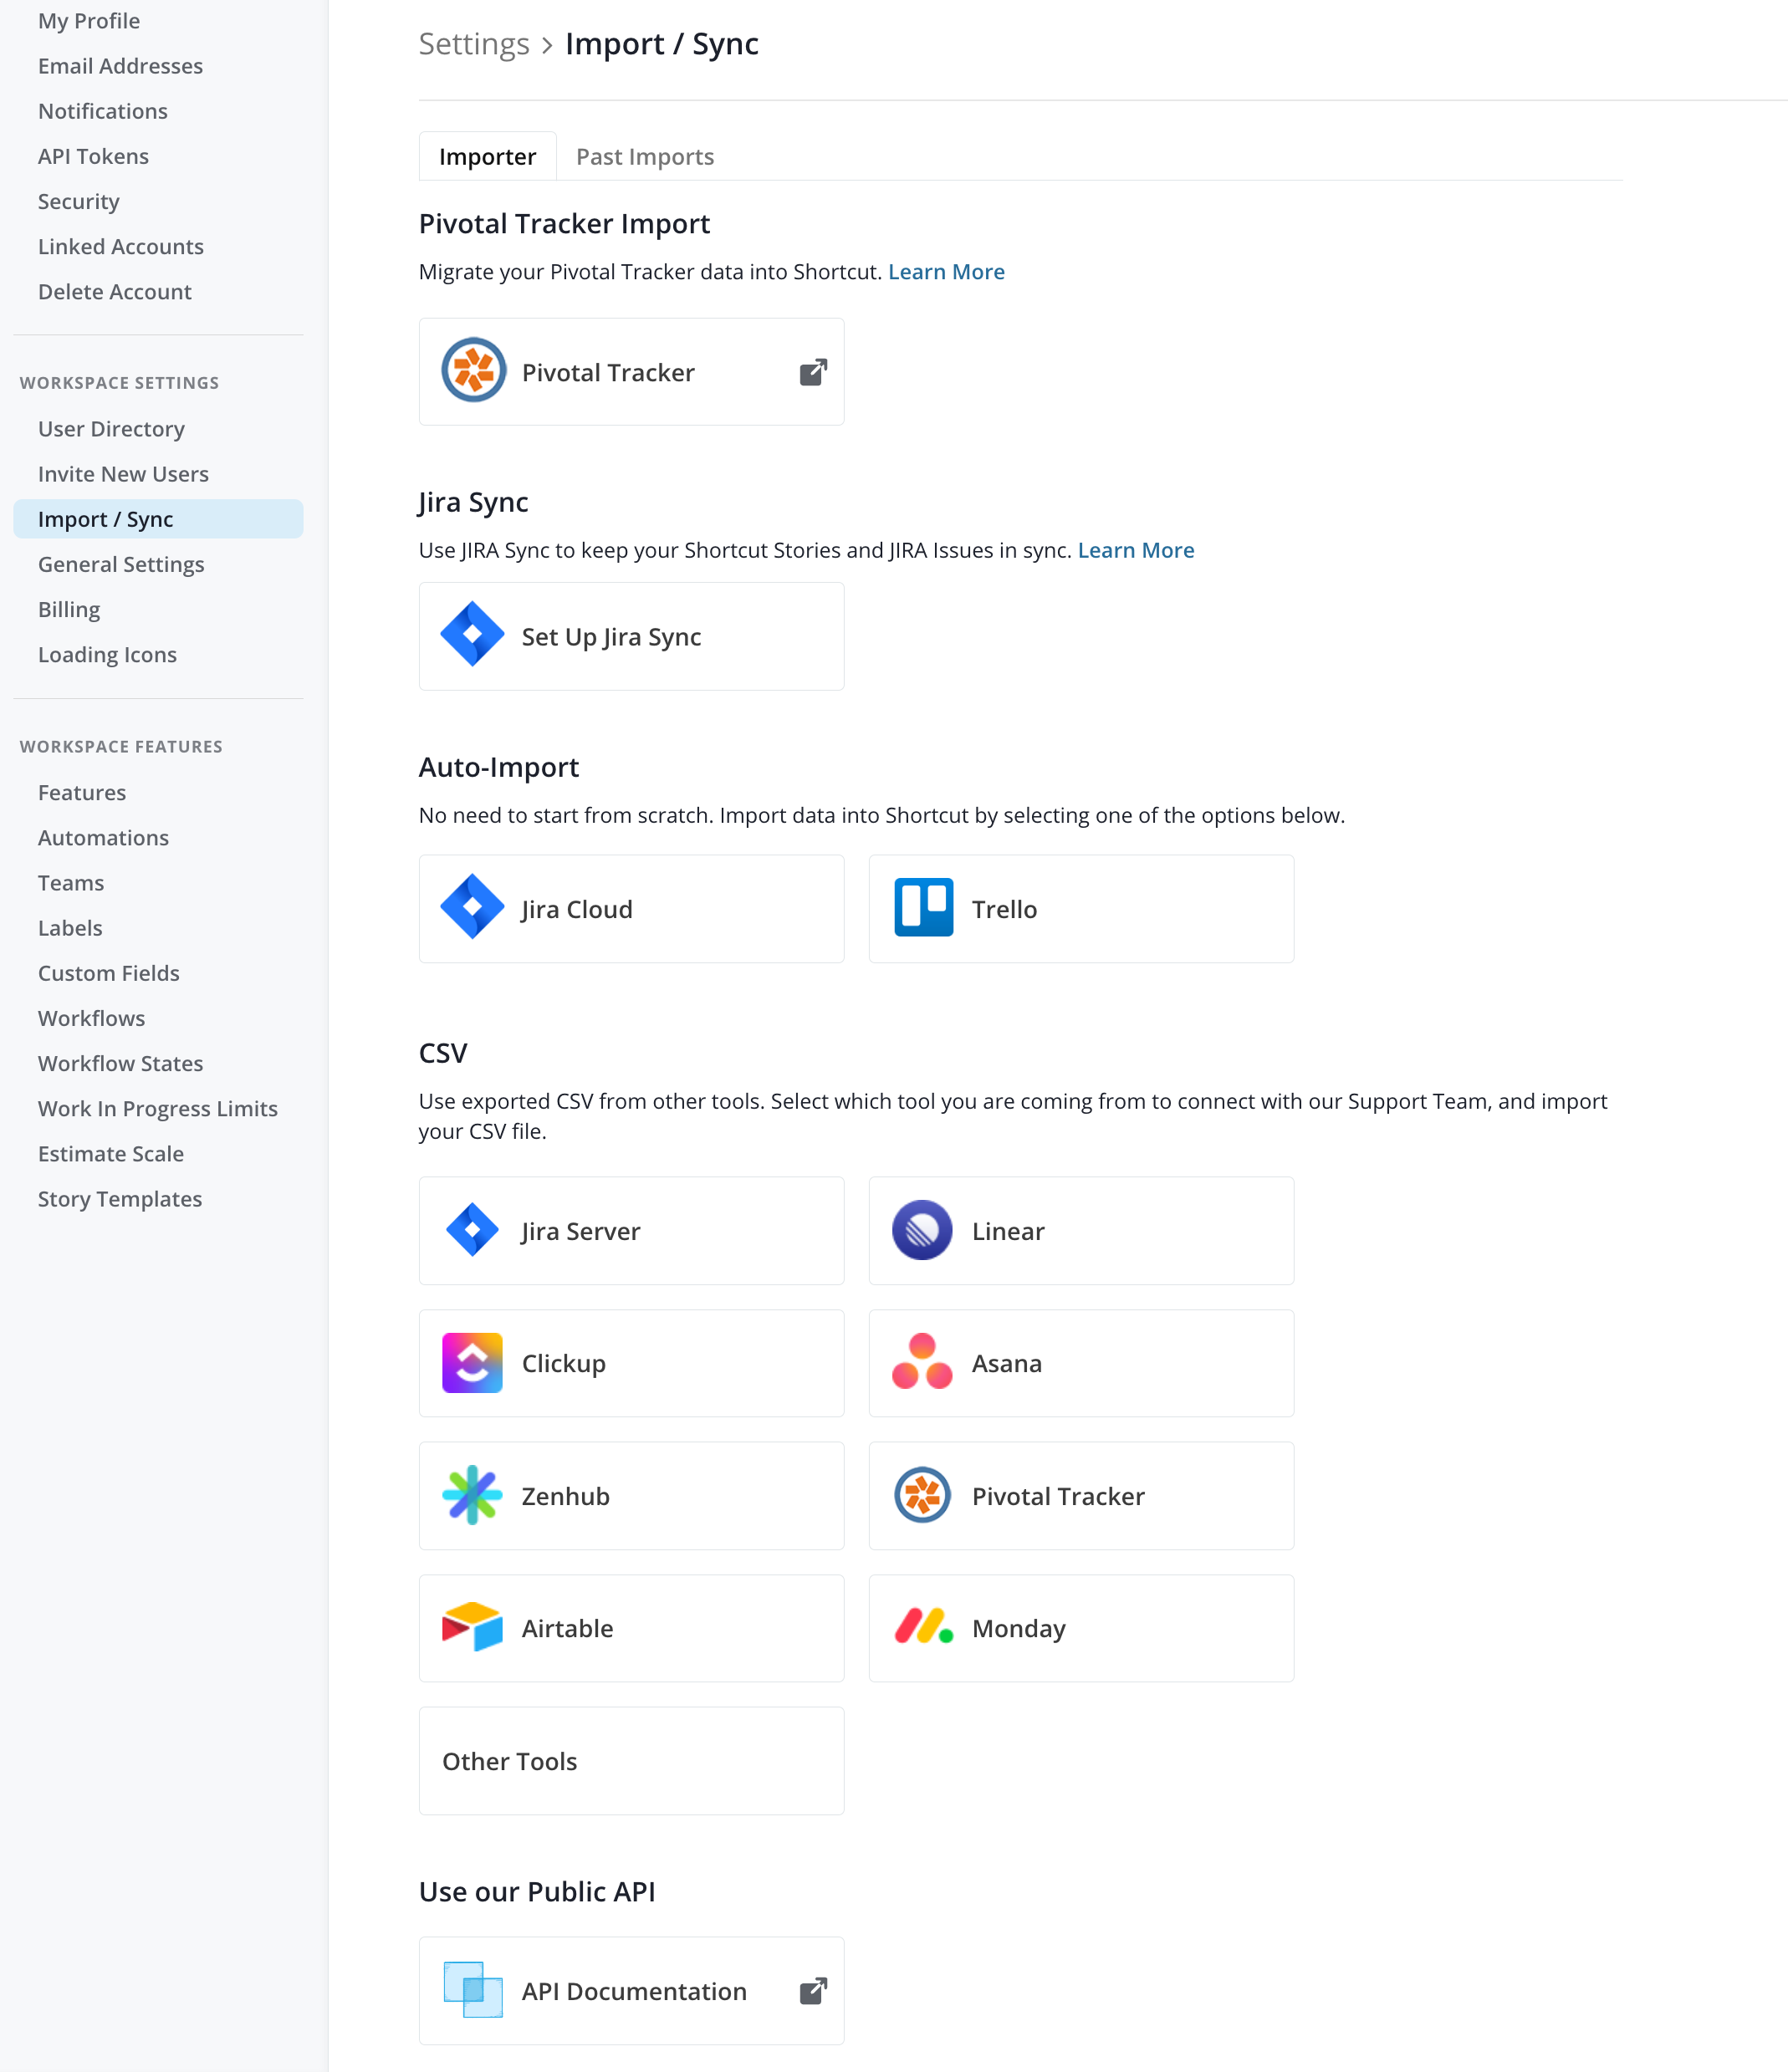
Task: Click the Asana three-dot logo
Action: [x=922, y=1362]
